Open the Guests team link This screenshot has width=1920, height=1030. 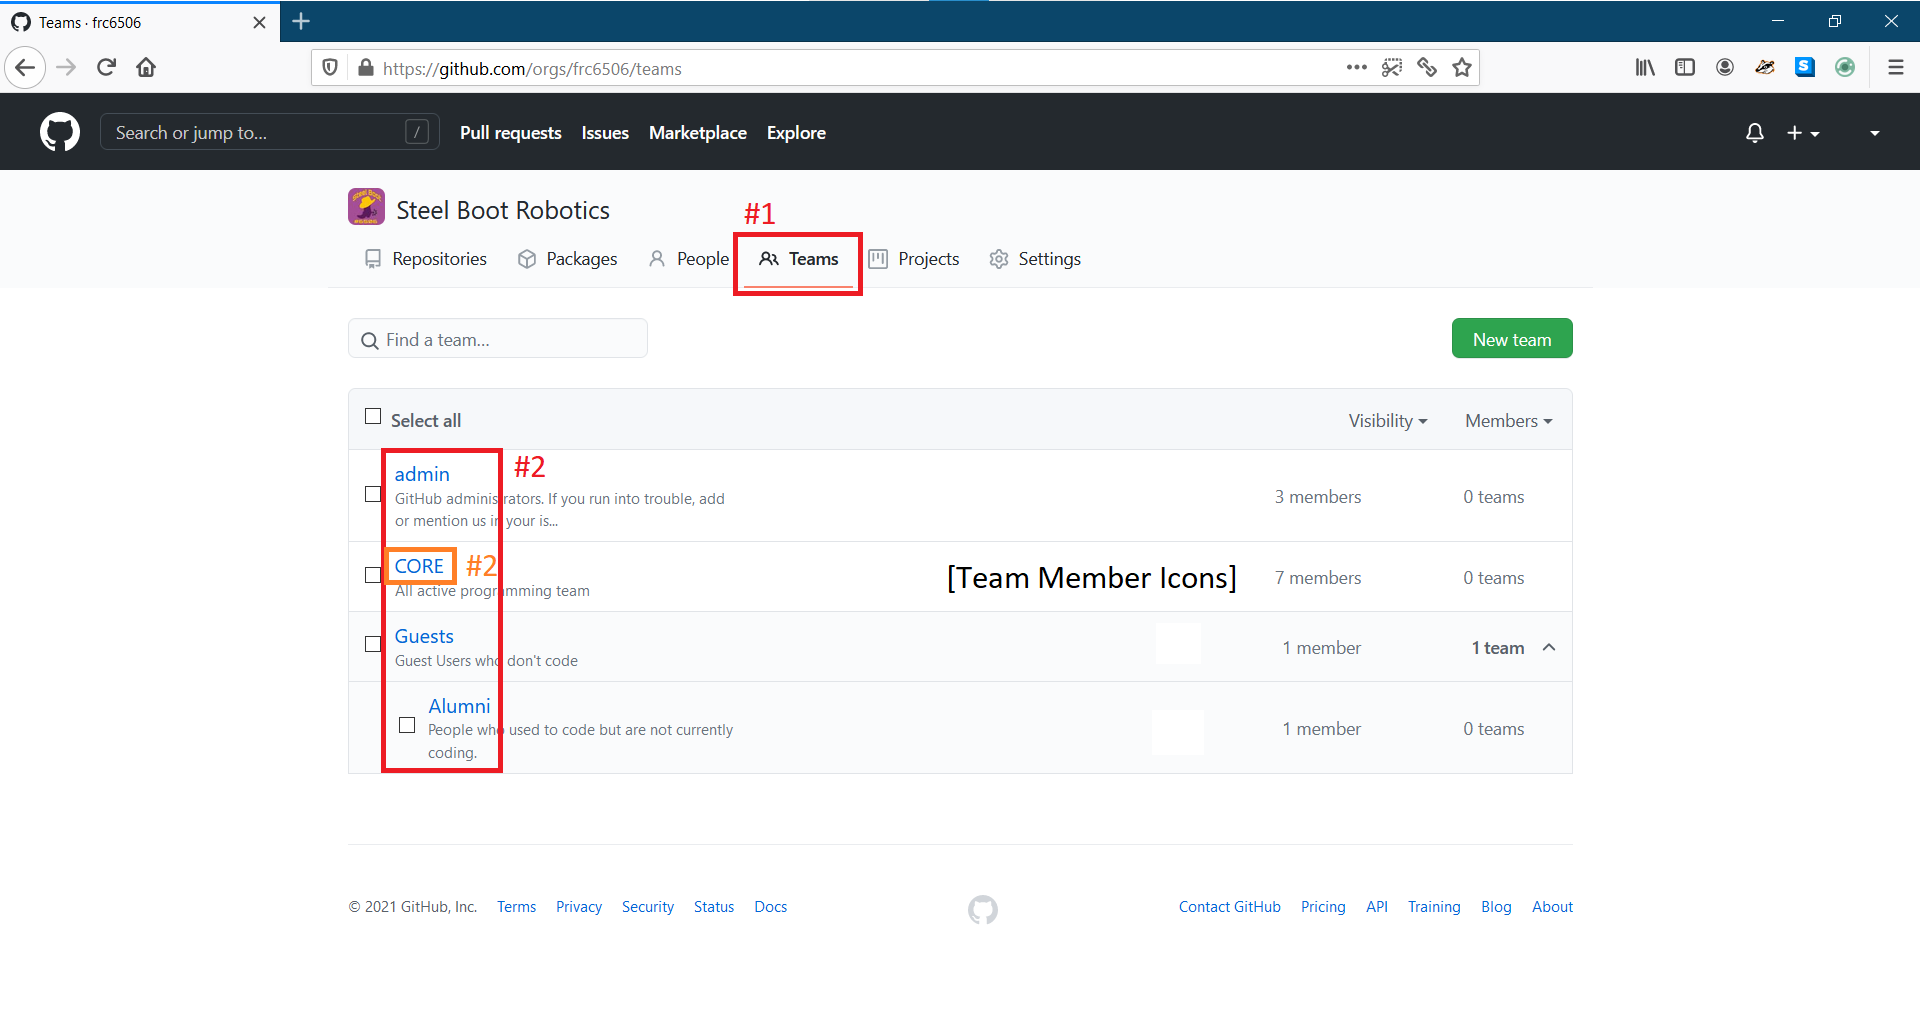click(424, 636)
